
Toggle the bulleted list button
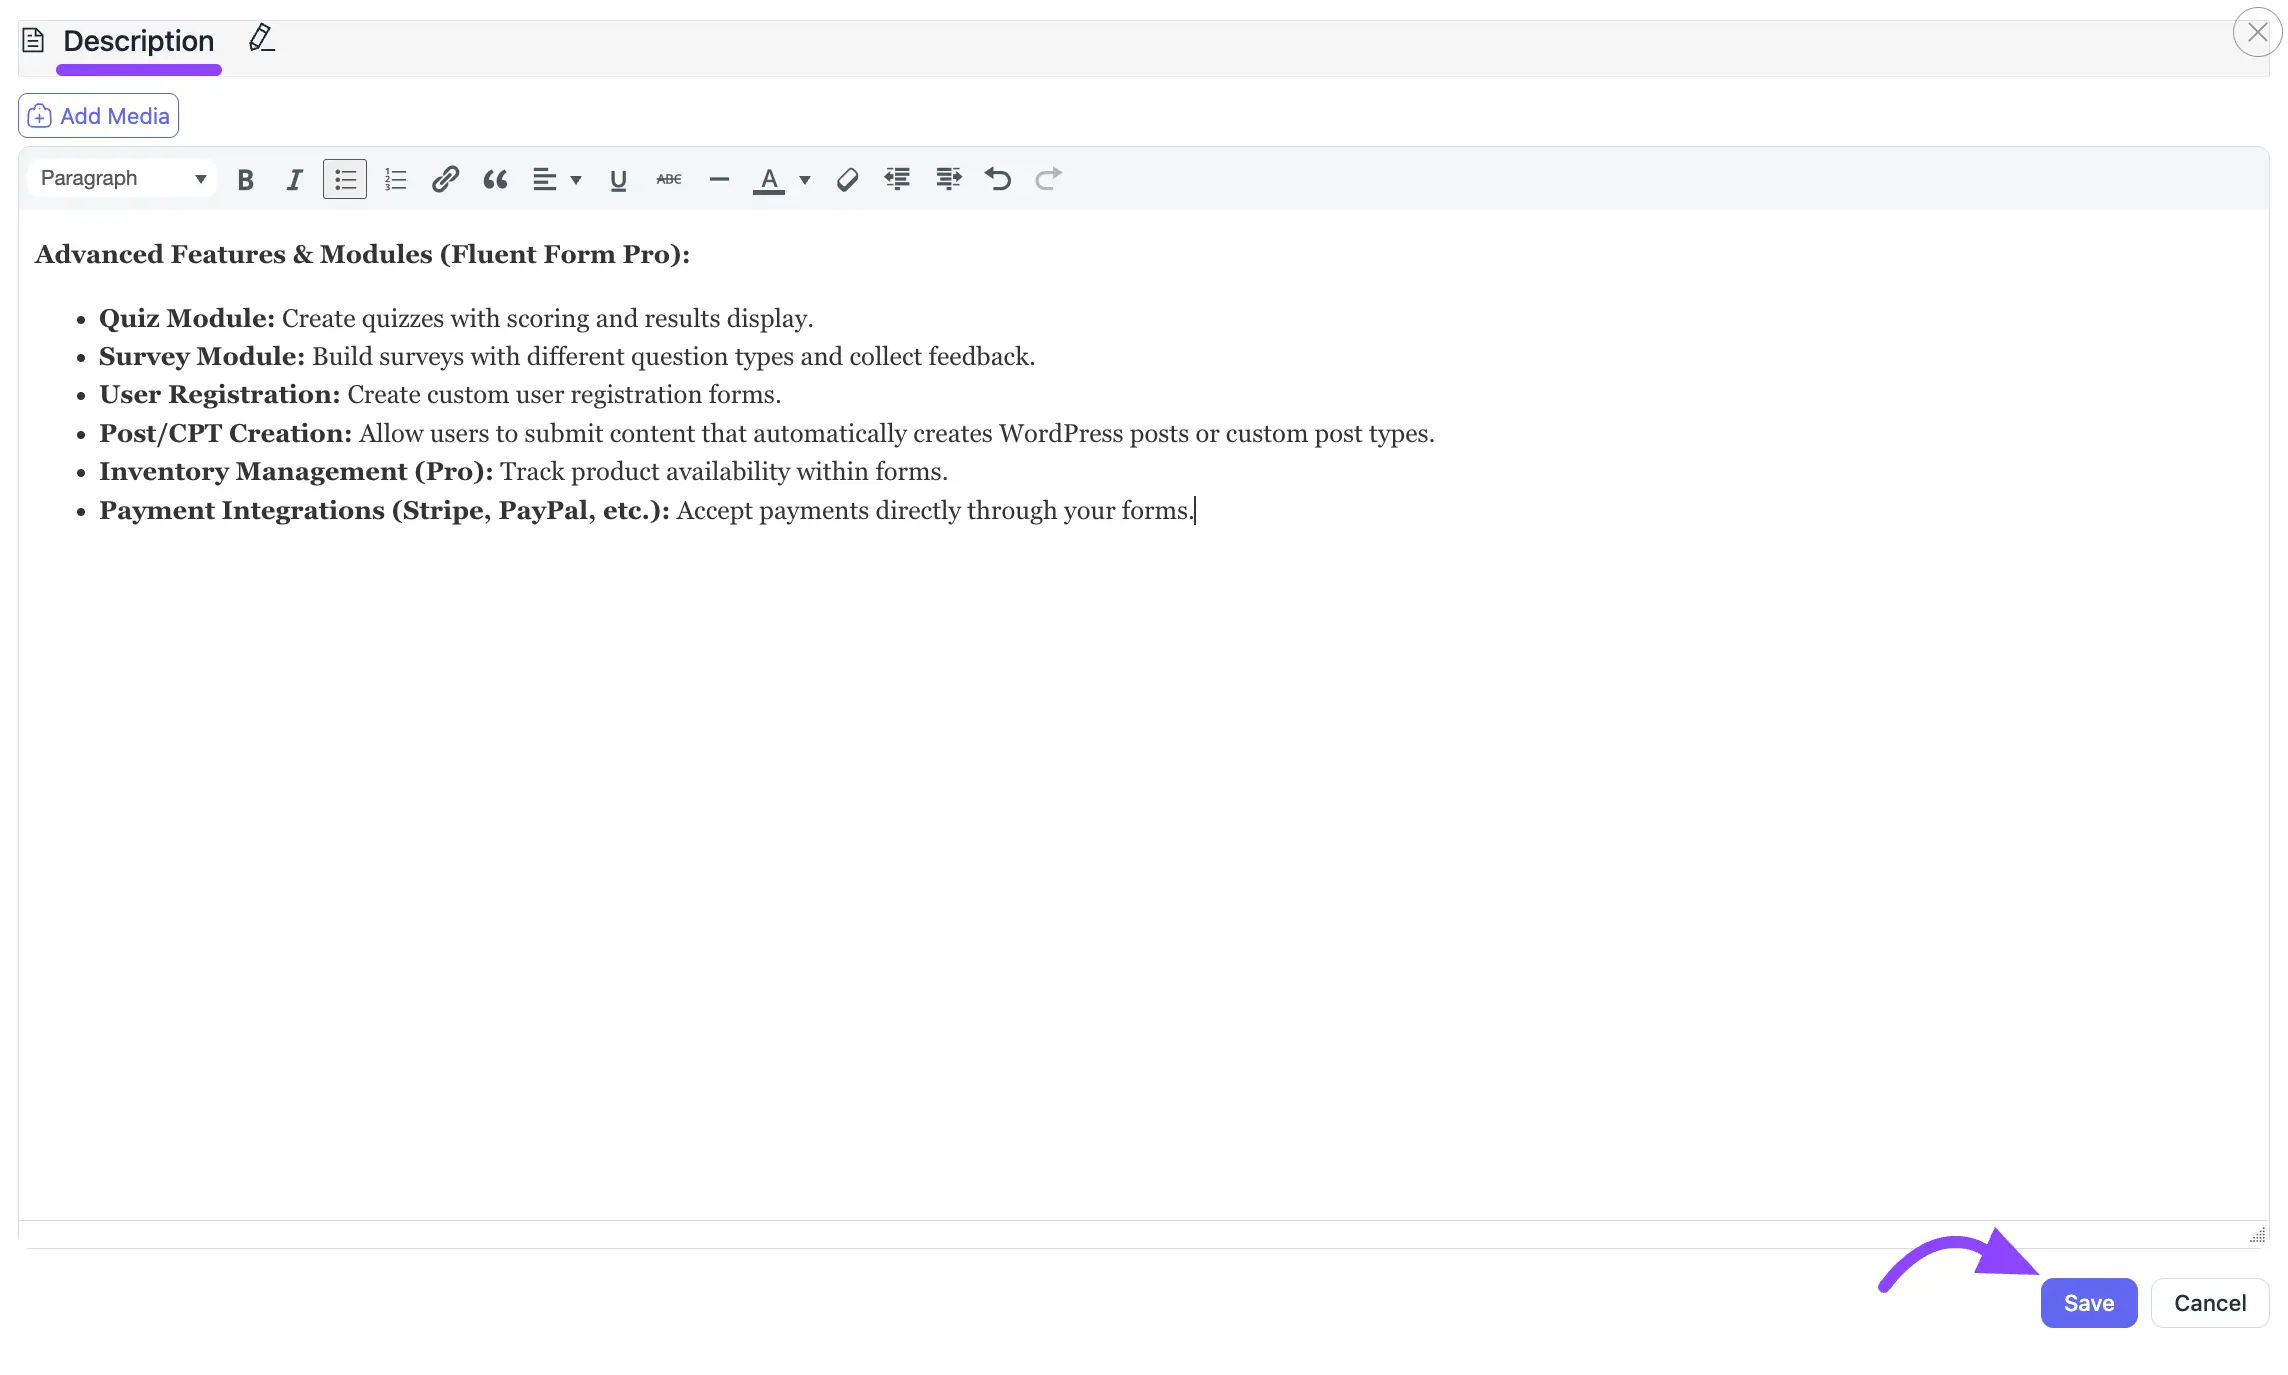(x=345, y=180)
